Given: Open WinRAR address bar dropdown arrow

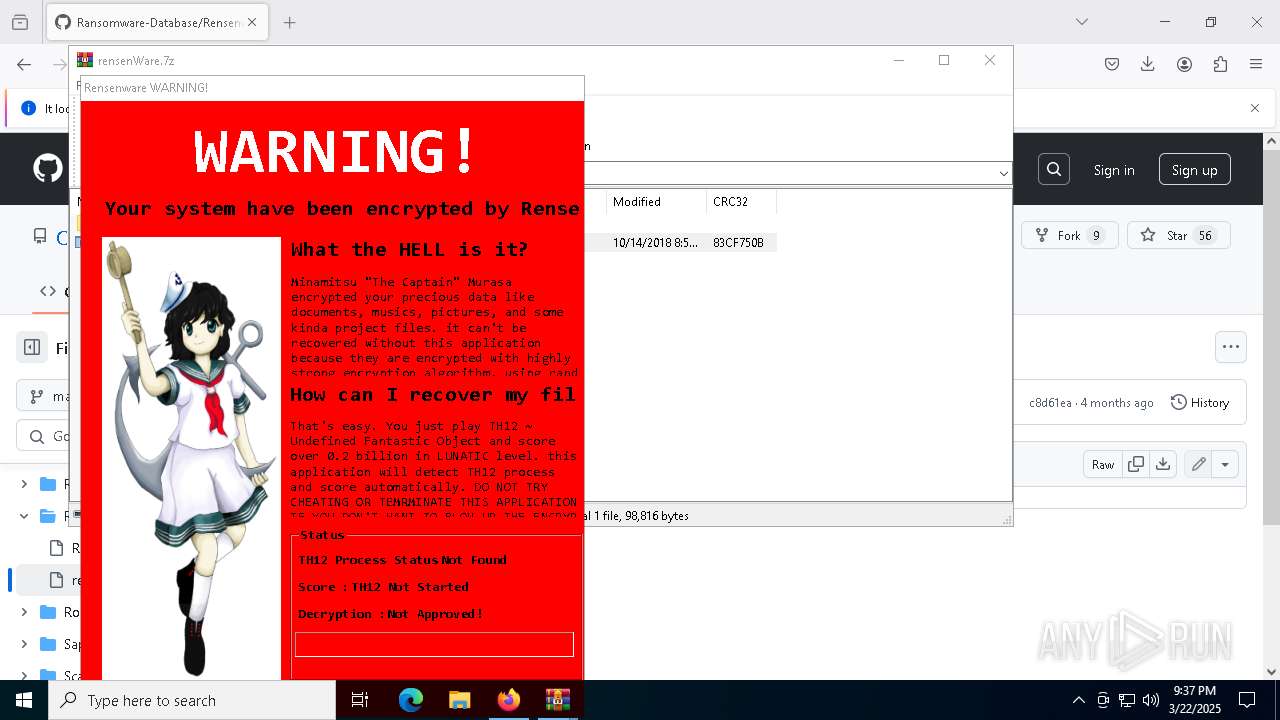Looking at the screenshot, I should click(1003, 173).
